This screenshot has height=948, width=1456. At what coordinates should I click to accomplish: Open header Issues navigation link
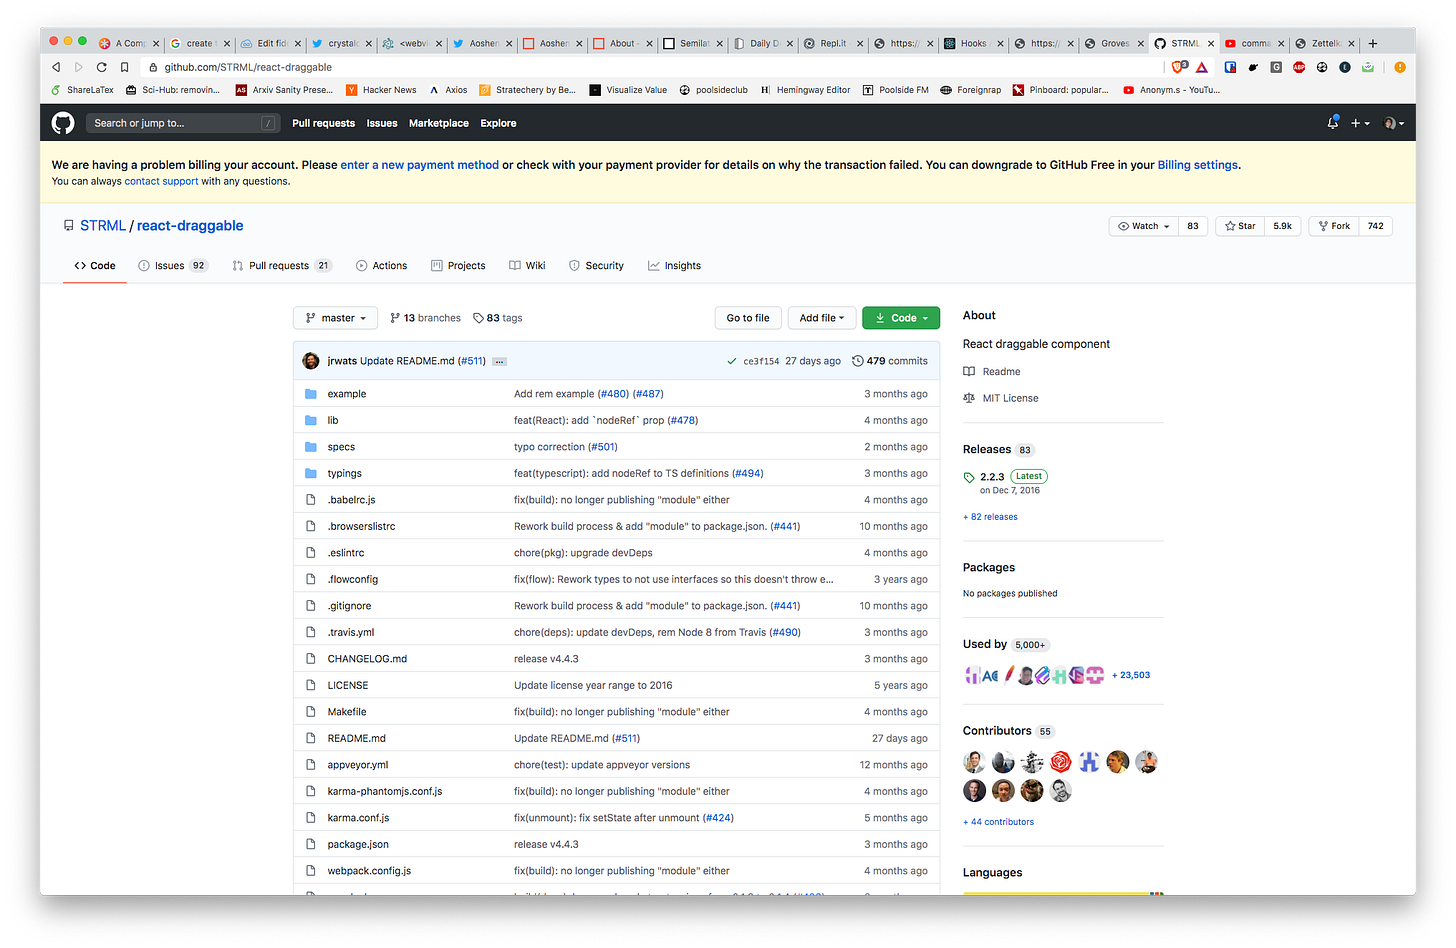382,124
